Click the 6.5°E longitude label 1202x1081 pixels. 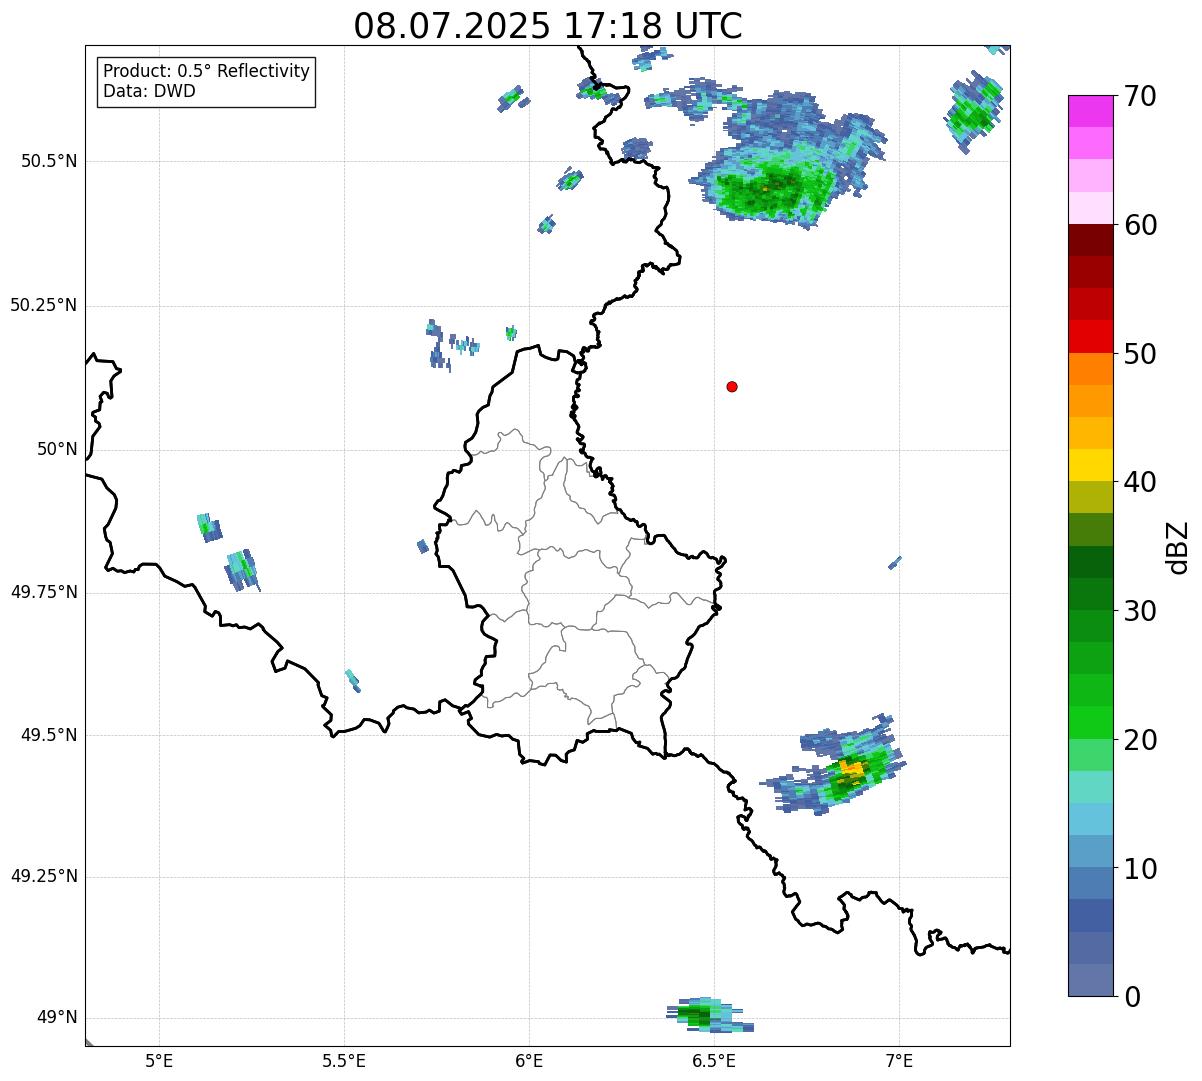714,1062
